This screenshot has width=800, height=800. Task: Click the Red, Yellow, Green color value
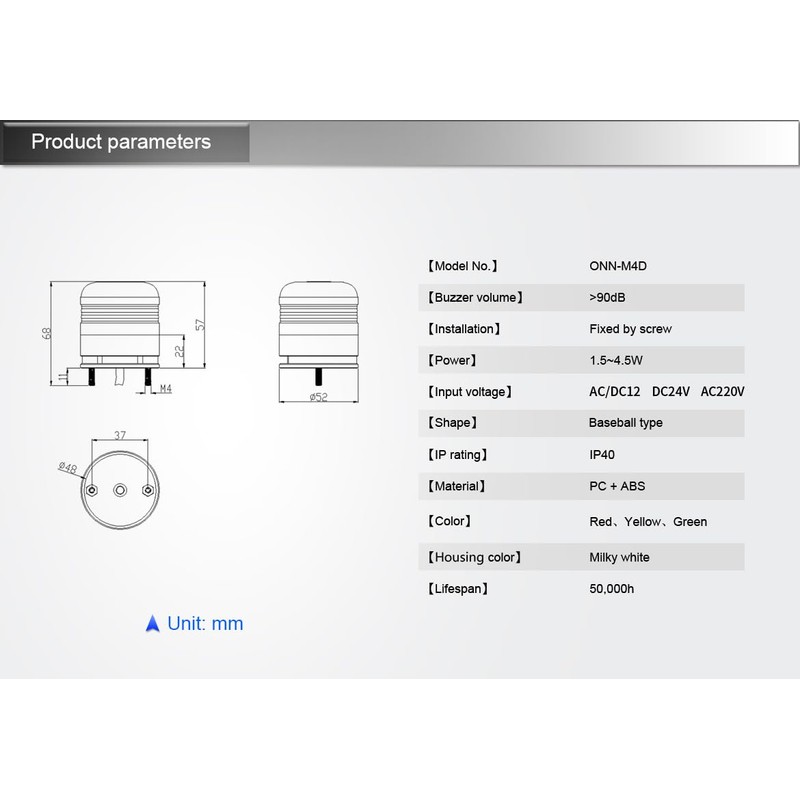648,521
